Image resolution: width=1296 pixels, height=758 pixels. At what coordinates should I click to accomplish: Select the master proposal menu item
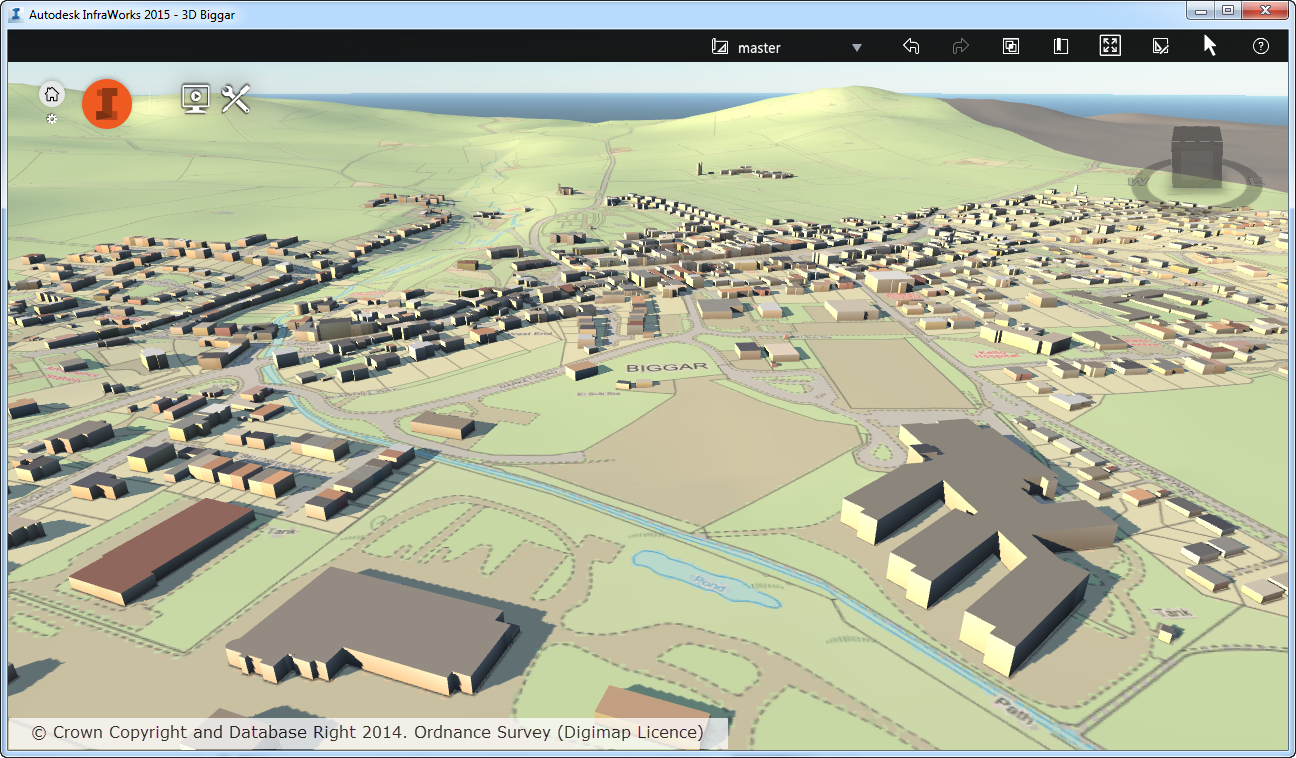coord(760,47)
